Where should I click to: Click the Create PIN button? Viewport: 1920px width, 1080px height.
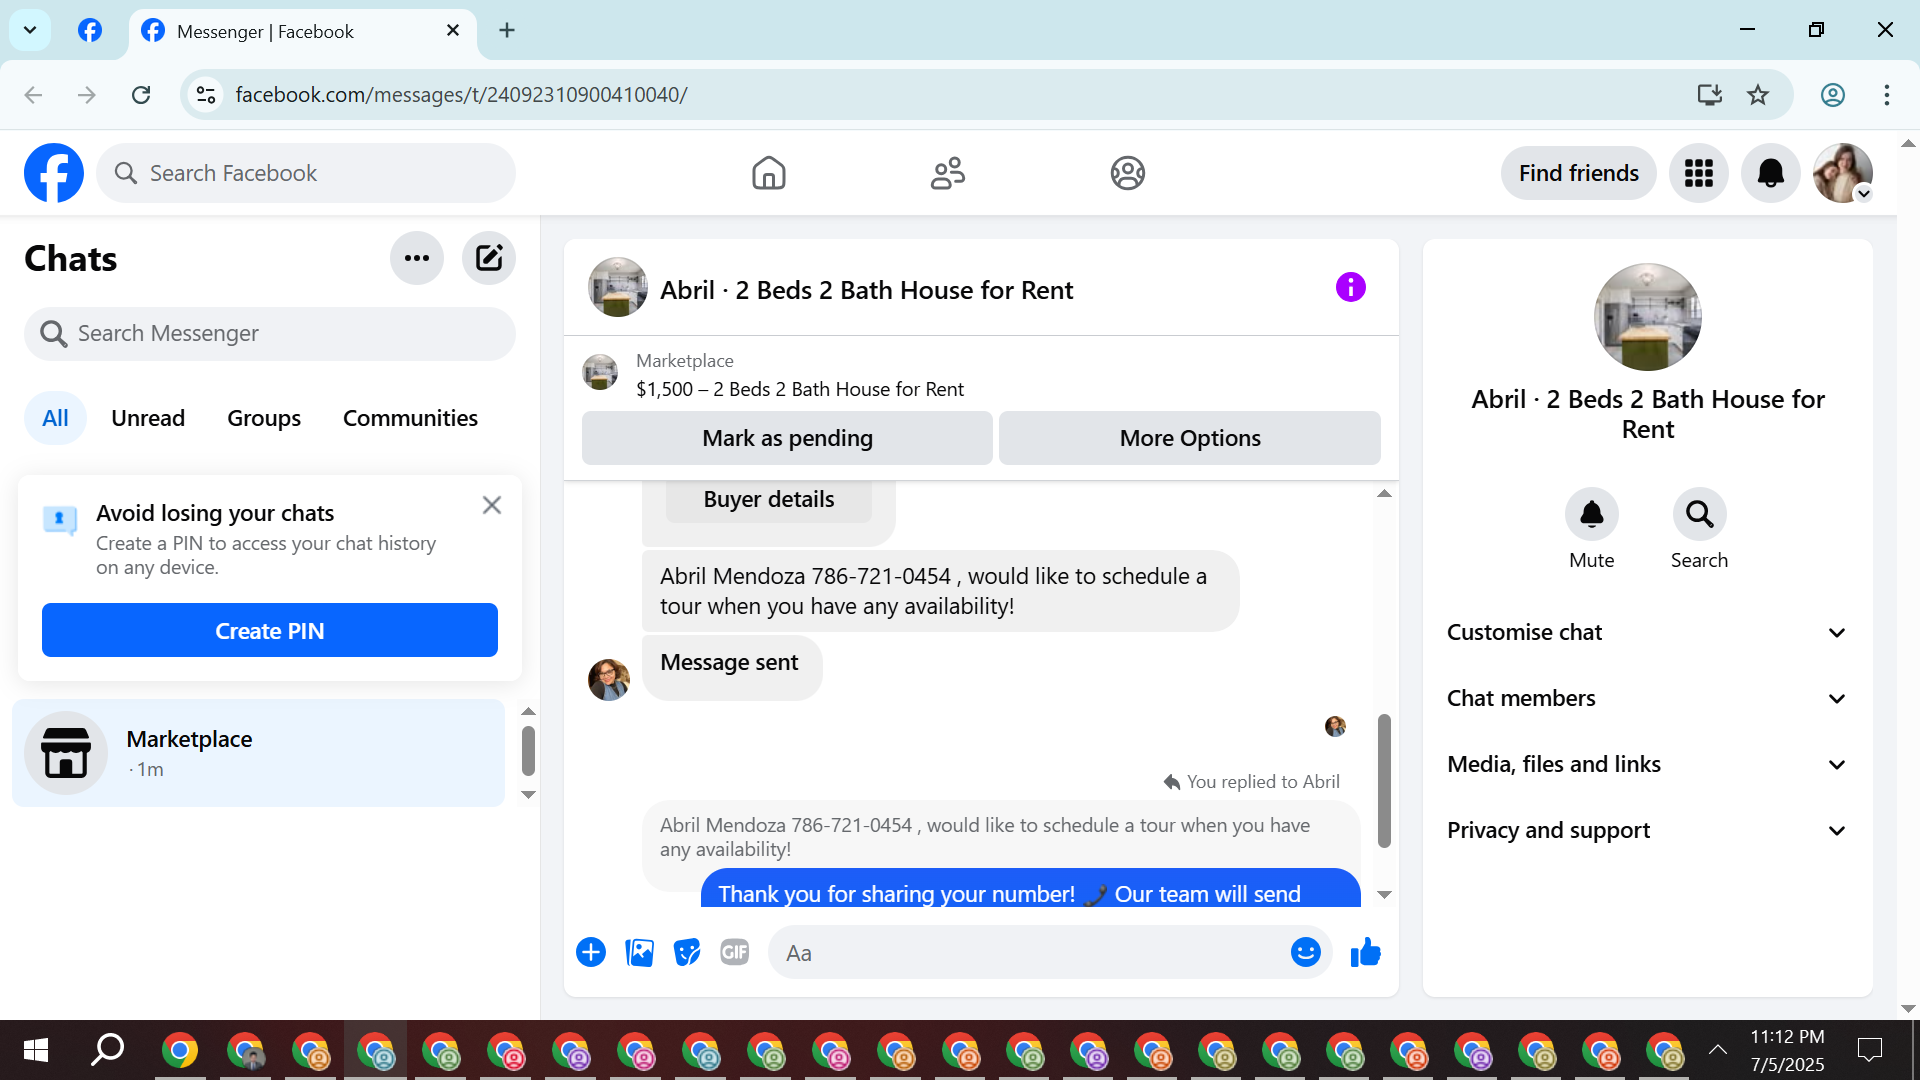[270, 631]
